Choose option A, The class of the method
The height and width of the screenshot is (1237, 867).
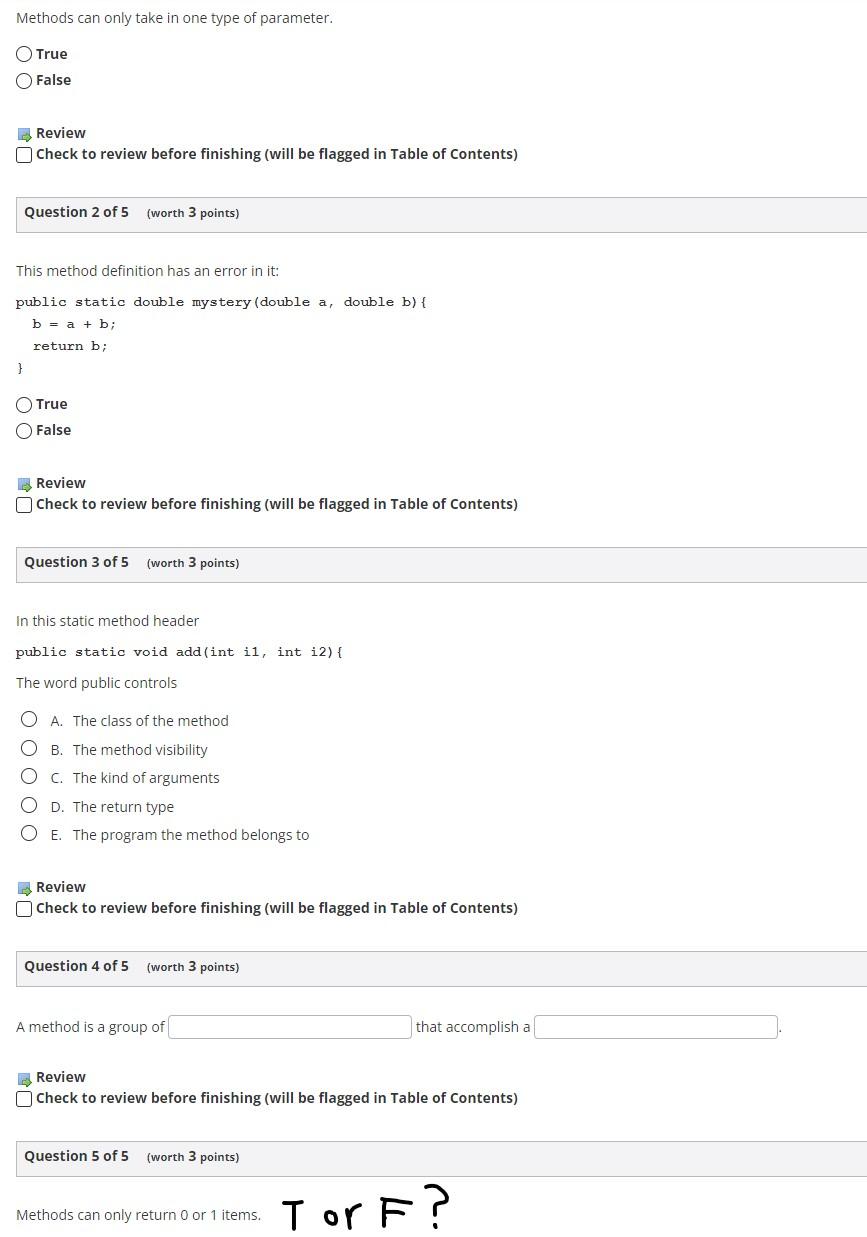click(x=29, y=719)
